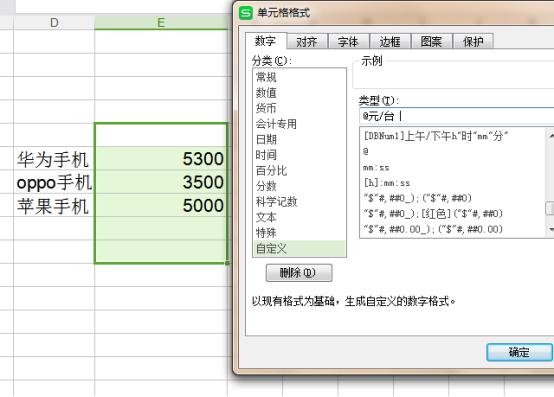Image resolution: width=554 pixels, height=397 pixels.
Task: Click the format list scrollbar thumb
Action: 550,208
